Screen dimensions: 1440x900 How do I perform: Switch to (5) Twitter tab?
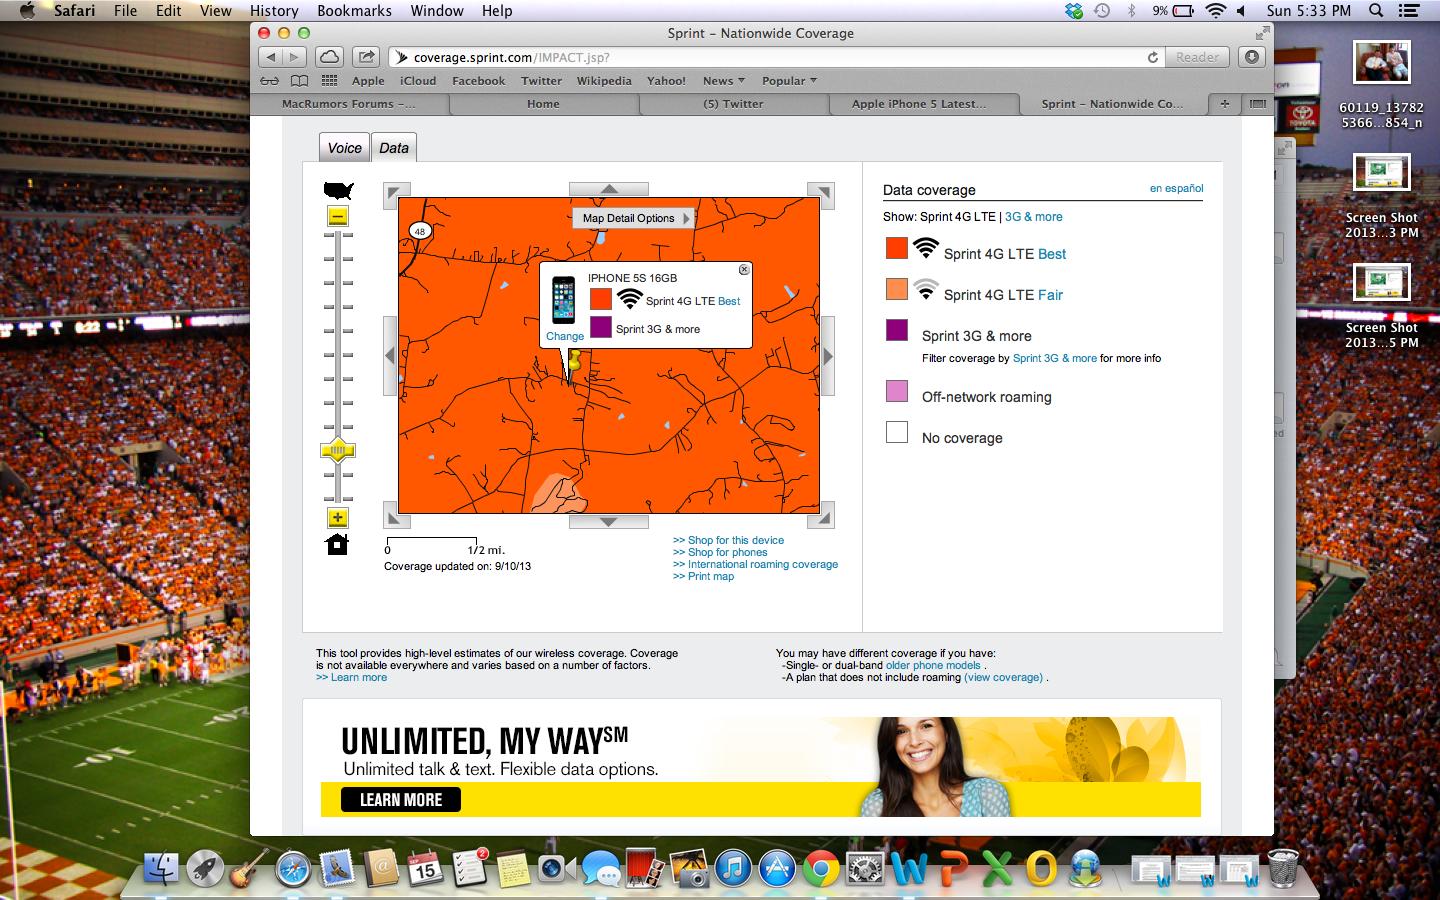(x=733, y=104)
